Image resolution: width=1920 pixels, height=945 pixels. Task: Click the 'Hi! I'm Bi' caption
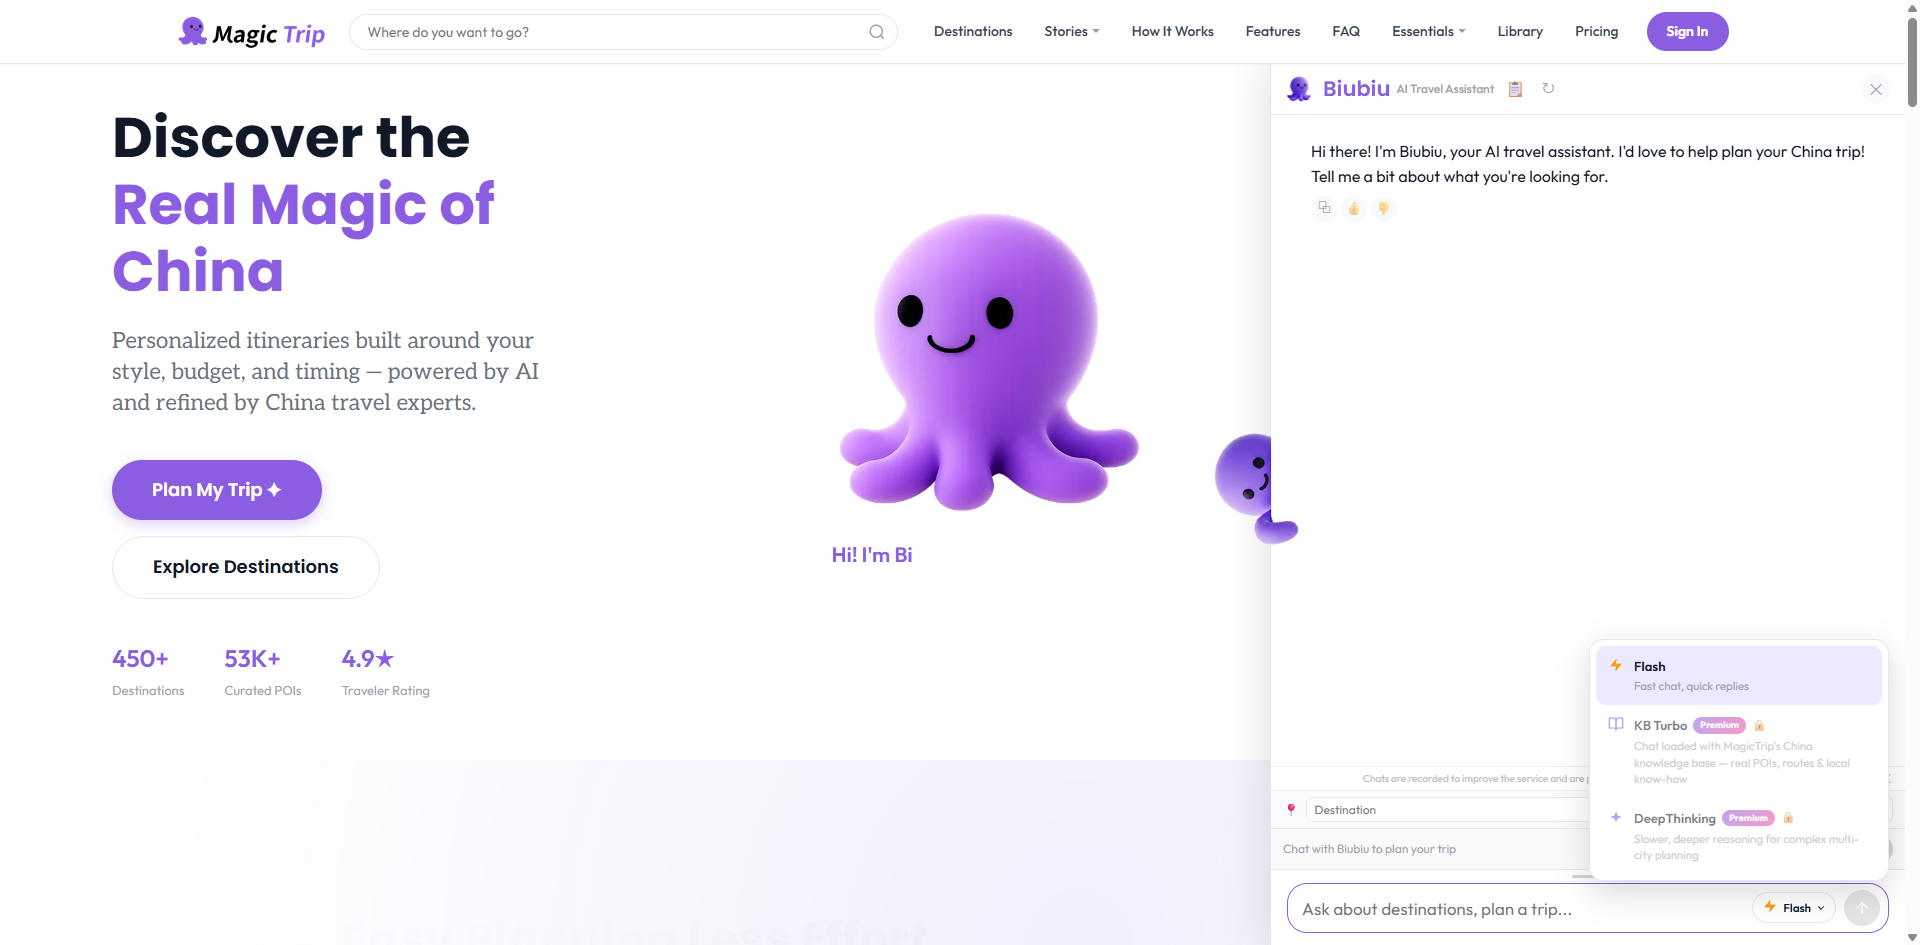pos(872,555)
